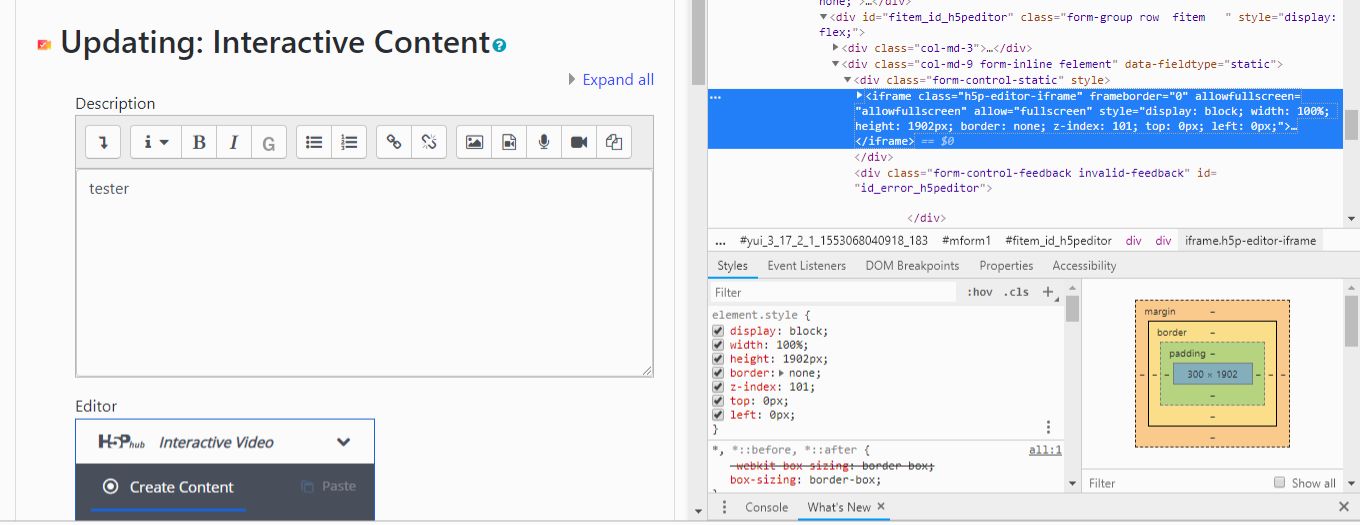
Task: Select #mform1 in the DOM breadcrumb
Action: point(965,241)
